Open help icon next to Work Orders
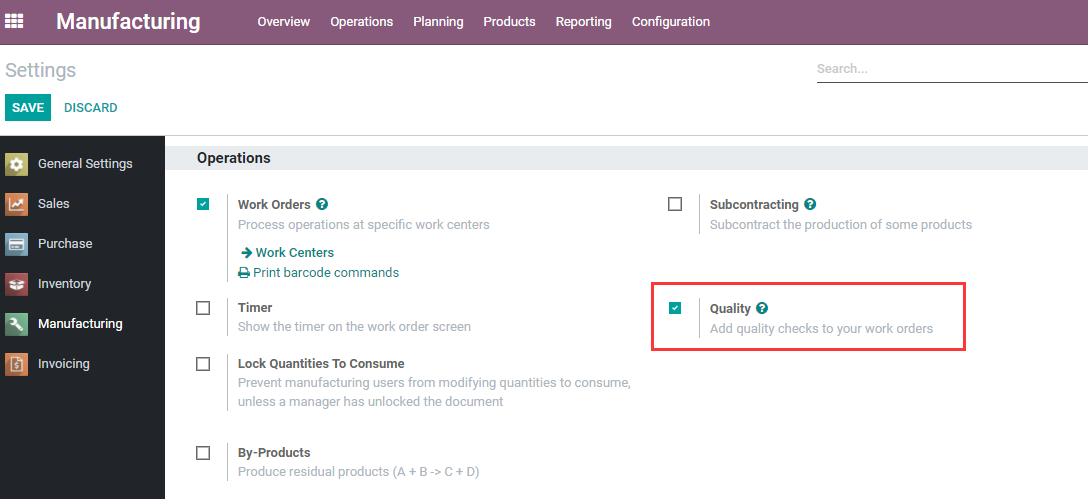Viewport: 1088px width, 499px height. coord(322,204)
